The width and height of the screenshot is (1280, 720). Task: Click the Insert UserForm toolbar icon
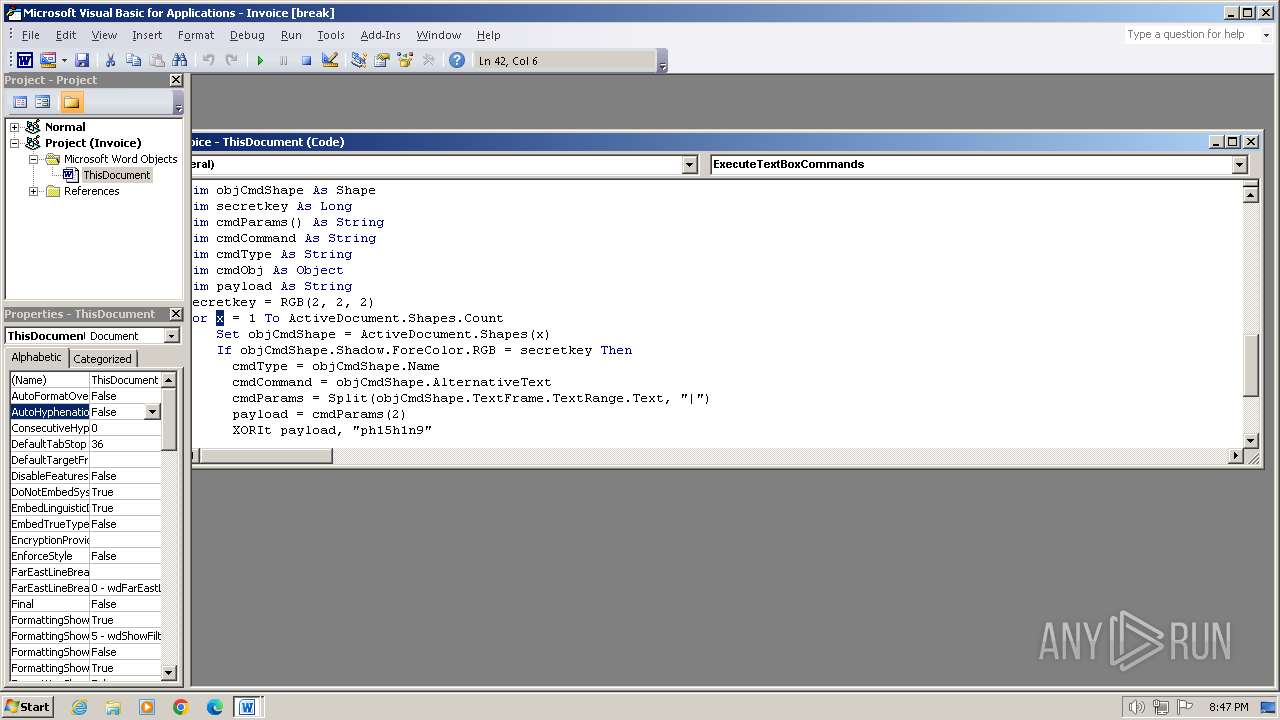click(x=47, y=60)
